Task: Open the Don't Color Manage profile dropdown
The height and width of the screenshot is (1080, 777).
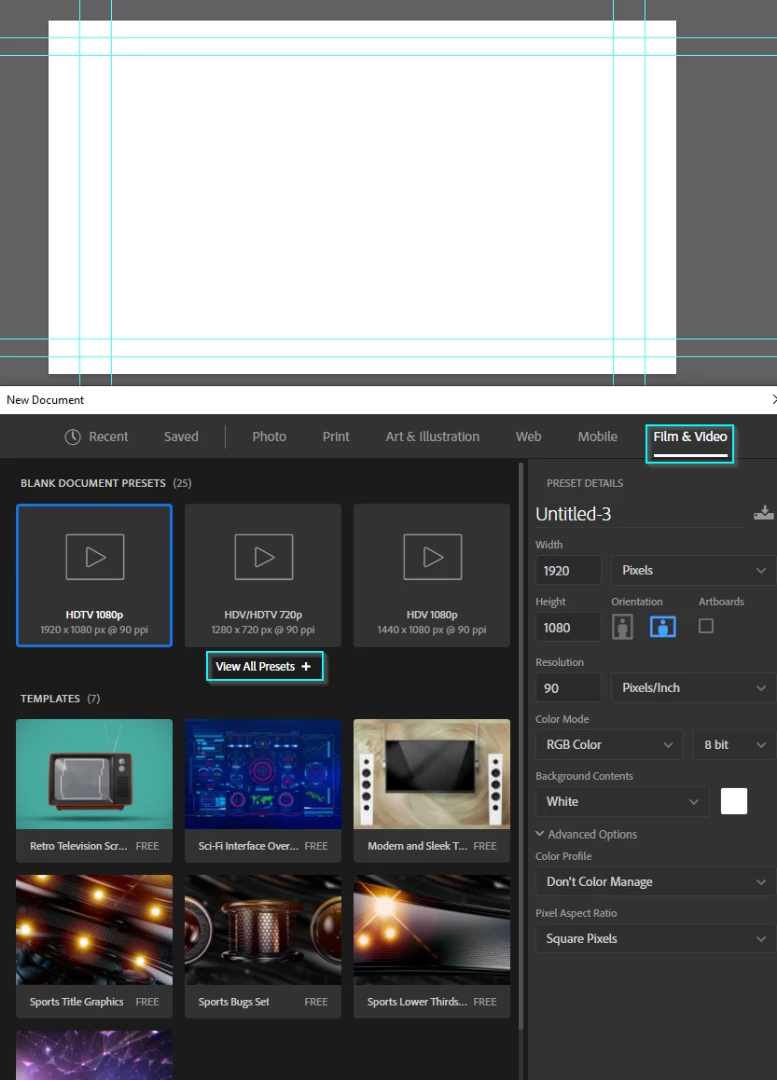Action: tap(656, 882)
